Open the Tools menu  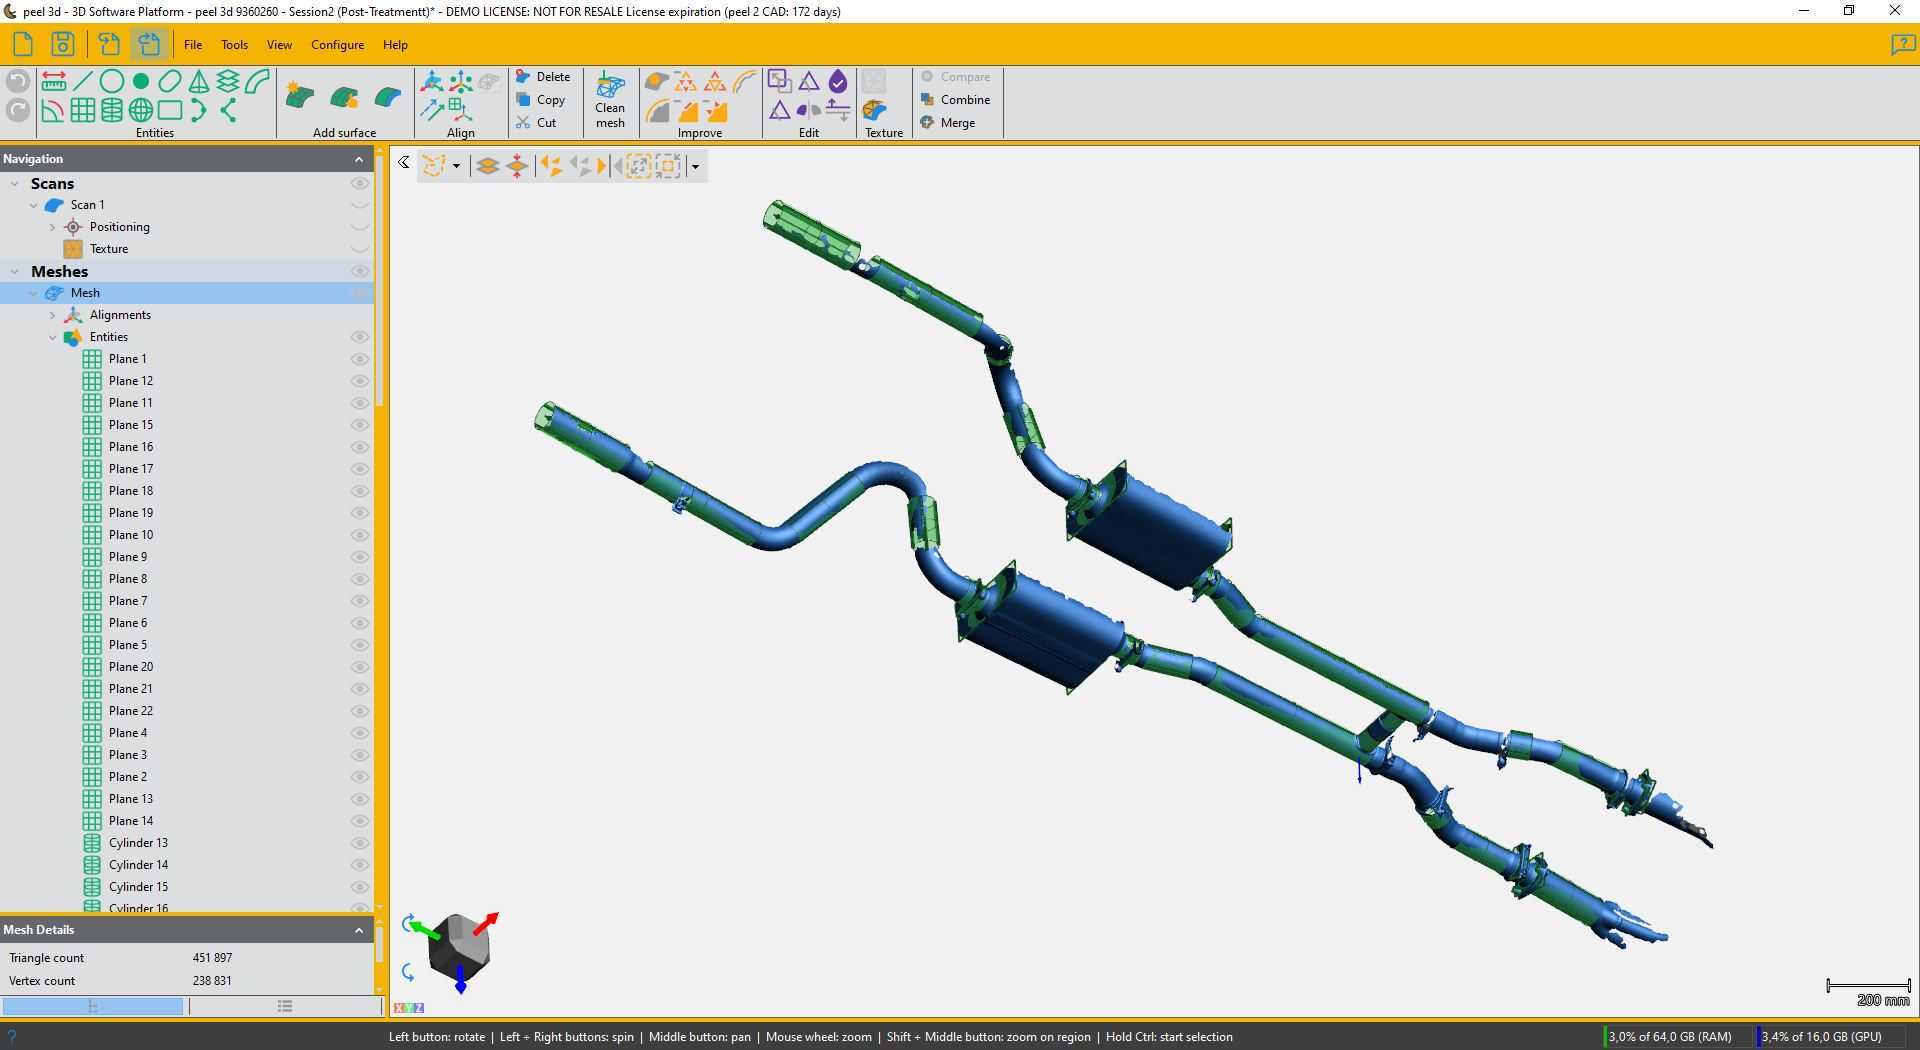point(234,45)
